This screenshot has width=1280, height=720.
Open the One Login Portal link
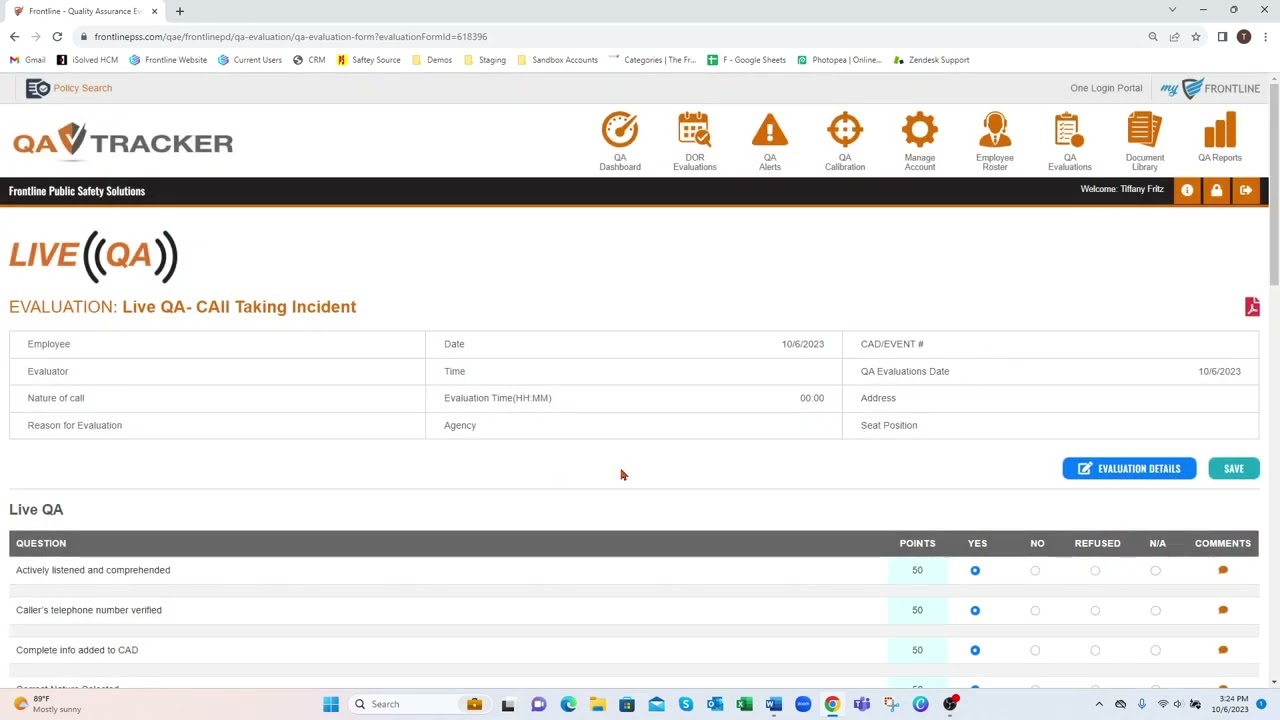pyautogui.click(x=1106, y=88)
